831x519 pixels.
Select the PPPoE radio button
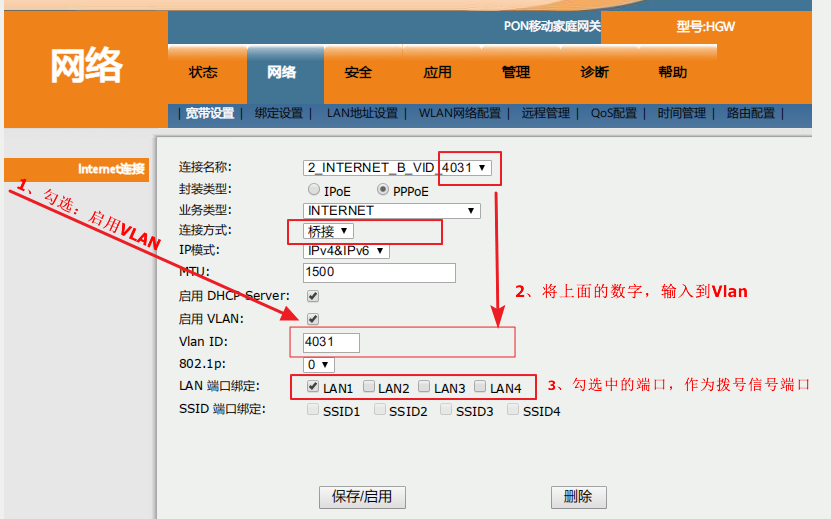383,189
